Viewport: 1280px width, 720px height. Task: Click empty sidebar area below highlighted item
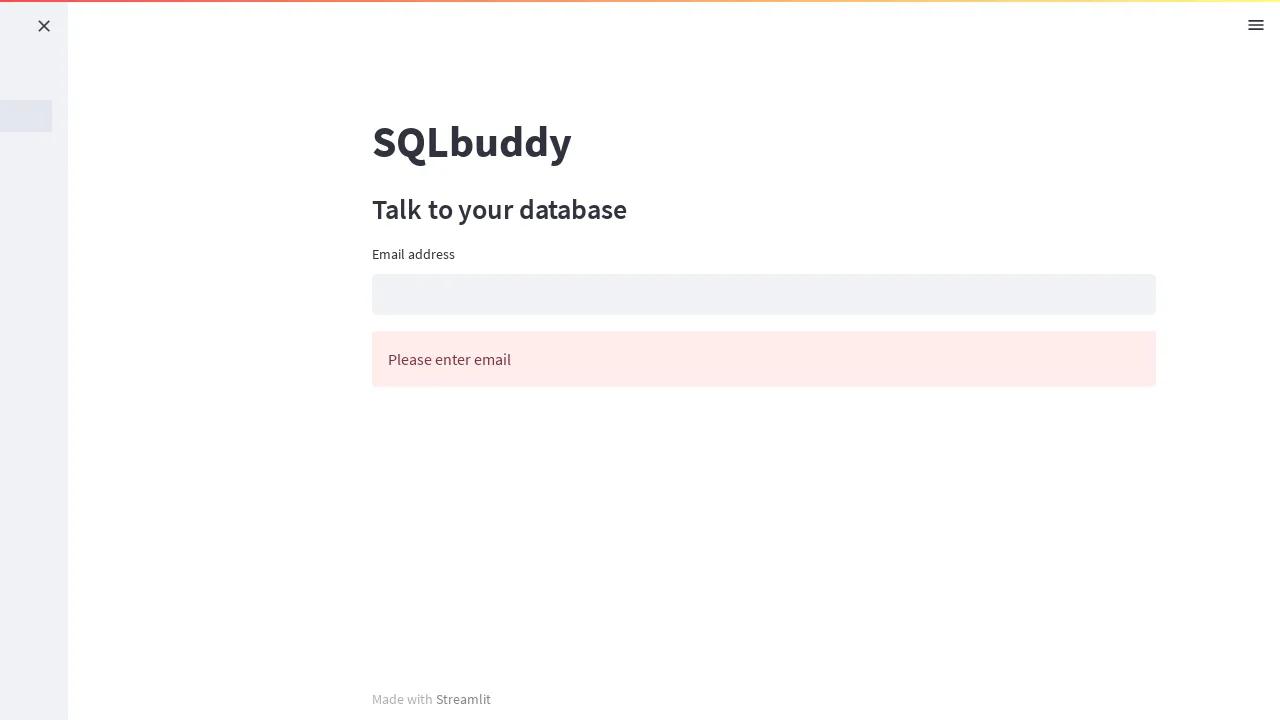pos(33,400)
